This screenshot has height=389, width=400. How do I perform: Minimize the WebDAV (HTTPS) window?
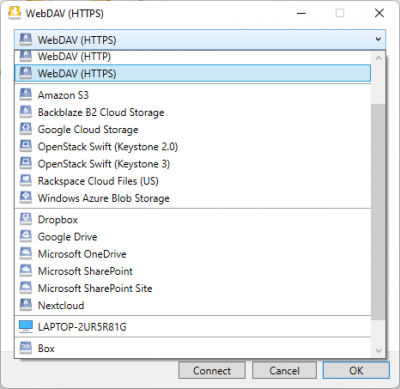tap(301, 13)
